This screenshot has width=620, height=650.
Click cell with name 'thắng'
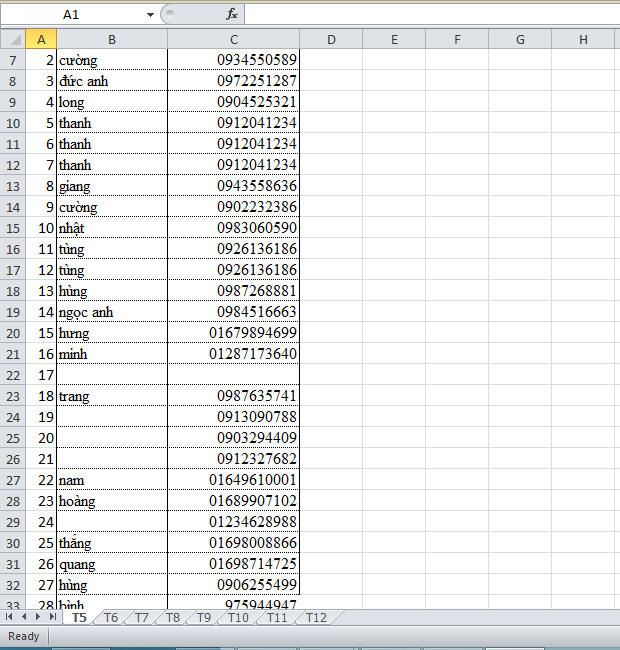coord(112,543)
